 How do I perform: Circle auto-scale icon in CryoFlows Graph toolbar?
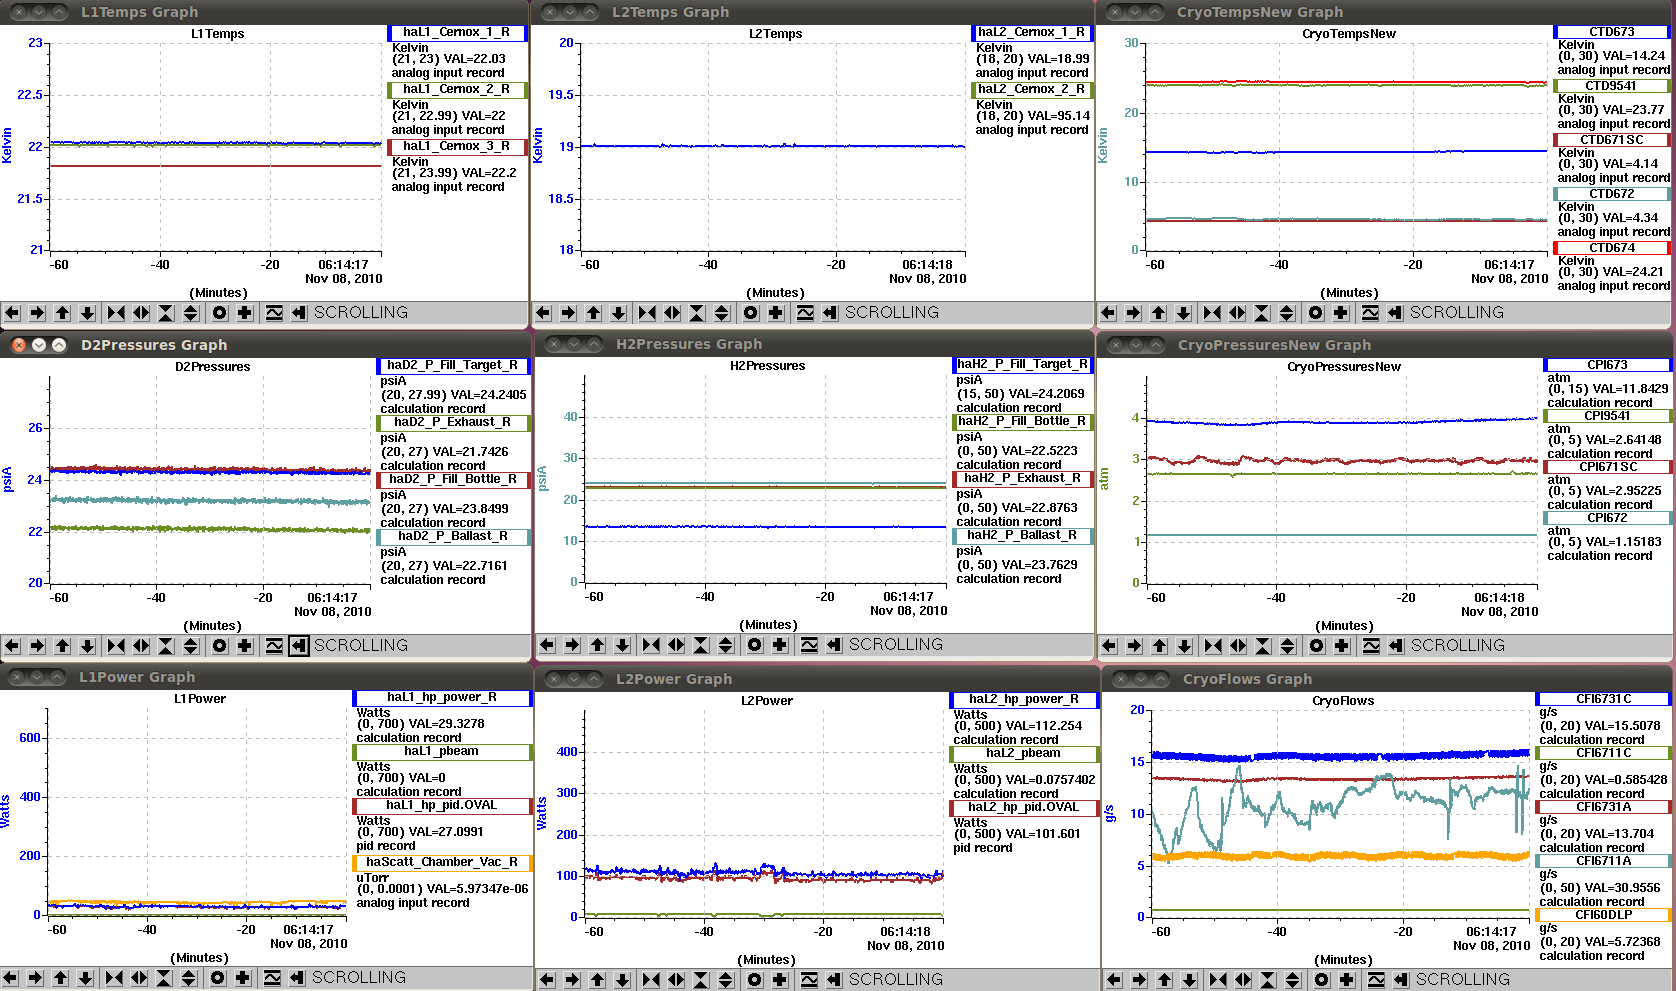click(x=1322, y=980)
